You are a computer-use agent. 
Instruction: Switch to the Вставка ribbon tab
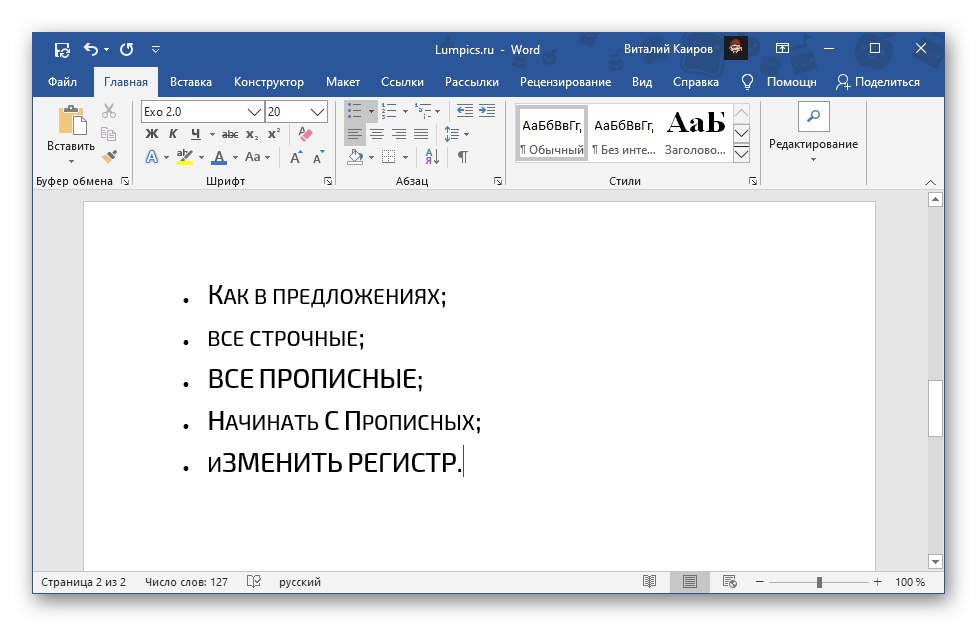(x=191, y=82)
